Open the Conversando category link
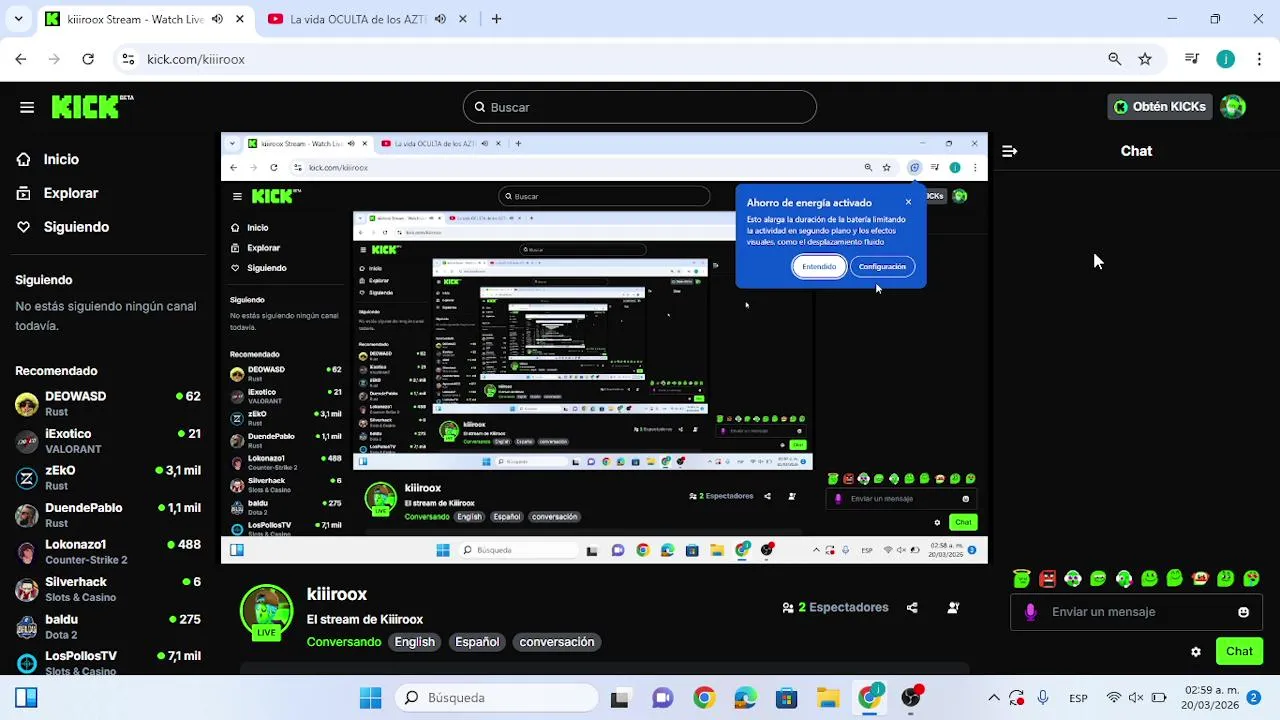 pyautogui.click(x=344, y=642)
